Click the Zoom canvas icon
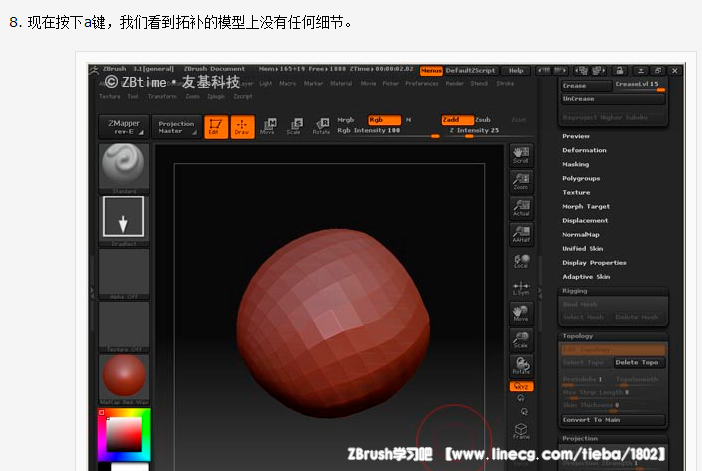The height and width of the screenshot is (471, 702). pos(521,181)
